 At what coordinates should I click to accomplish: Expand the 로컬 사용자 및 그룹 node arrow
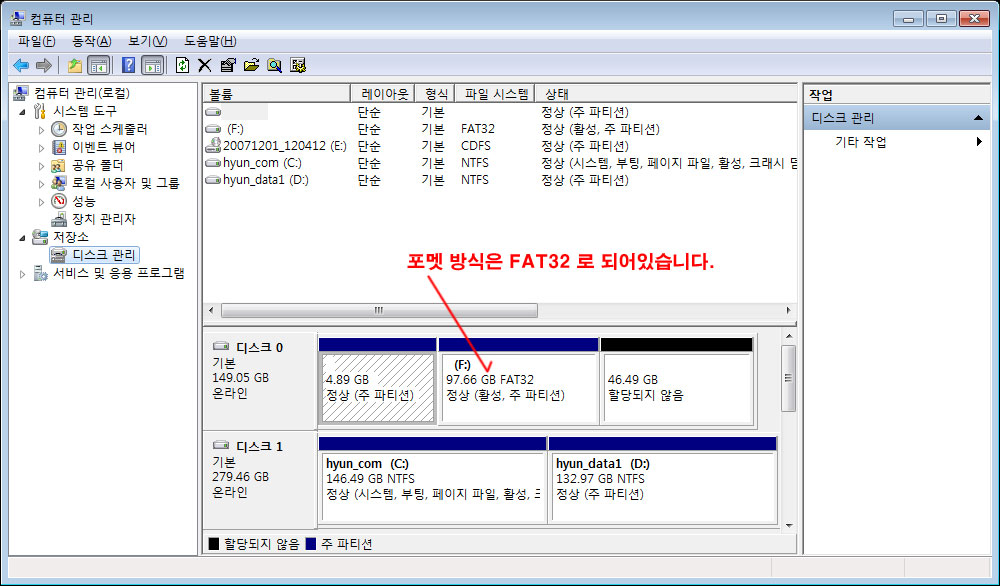click(41, 184)
